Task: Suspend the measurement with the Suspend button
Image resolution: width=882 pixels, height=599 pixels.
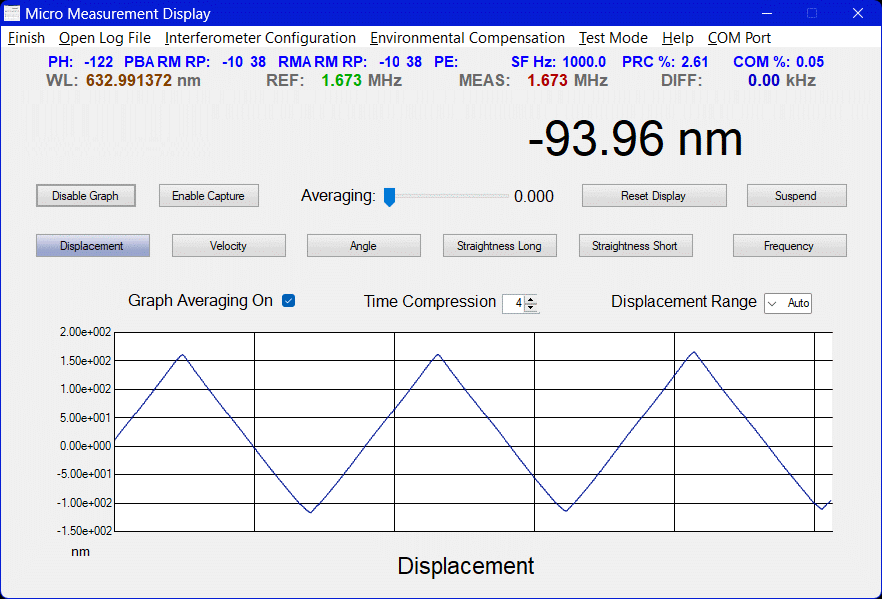Action: [796, 196]
